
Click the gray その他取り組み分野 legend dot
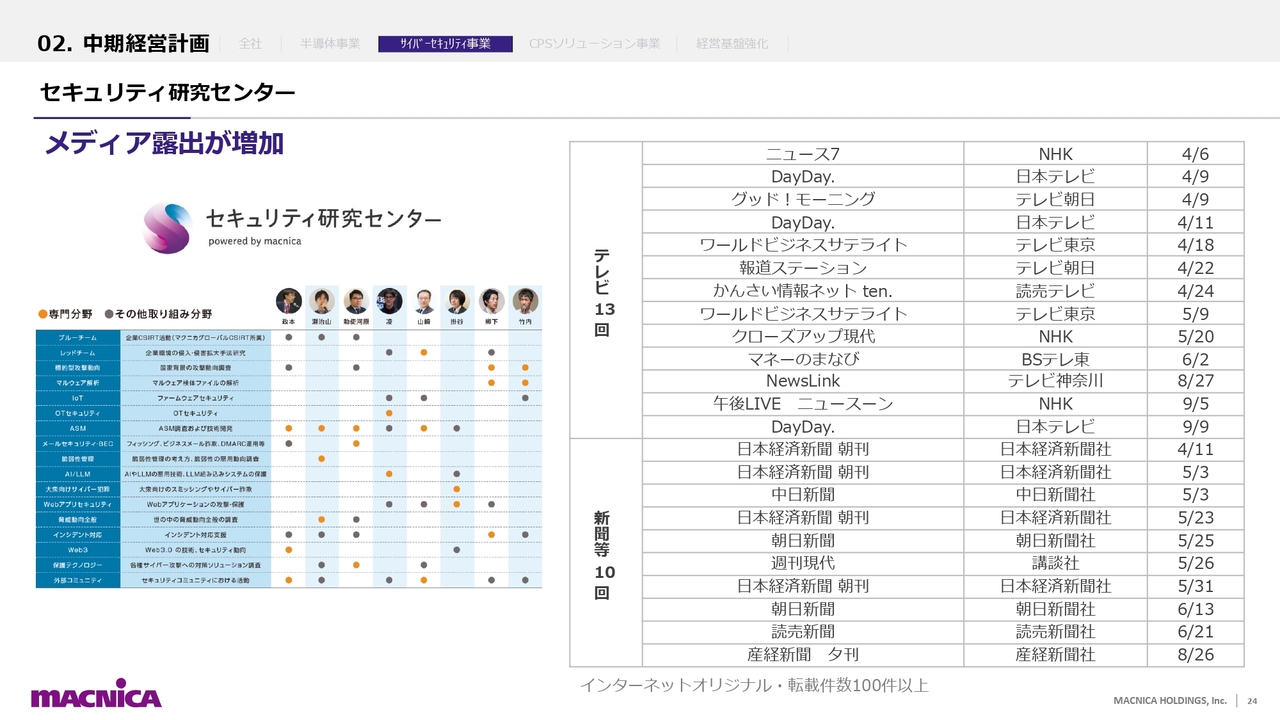click(109, 314)
